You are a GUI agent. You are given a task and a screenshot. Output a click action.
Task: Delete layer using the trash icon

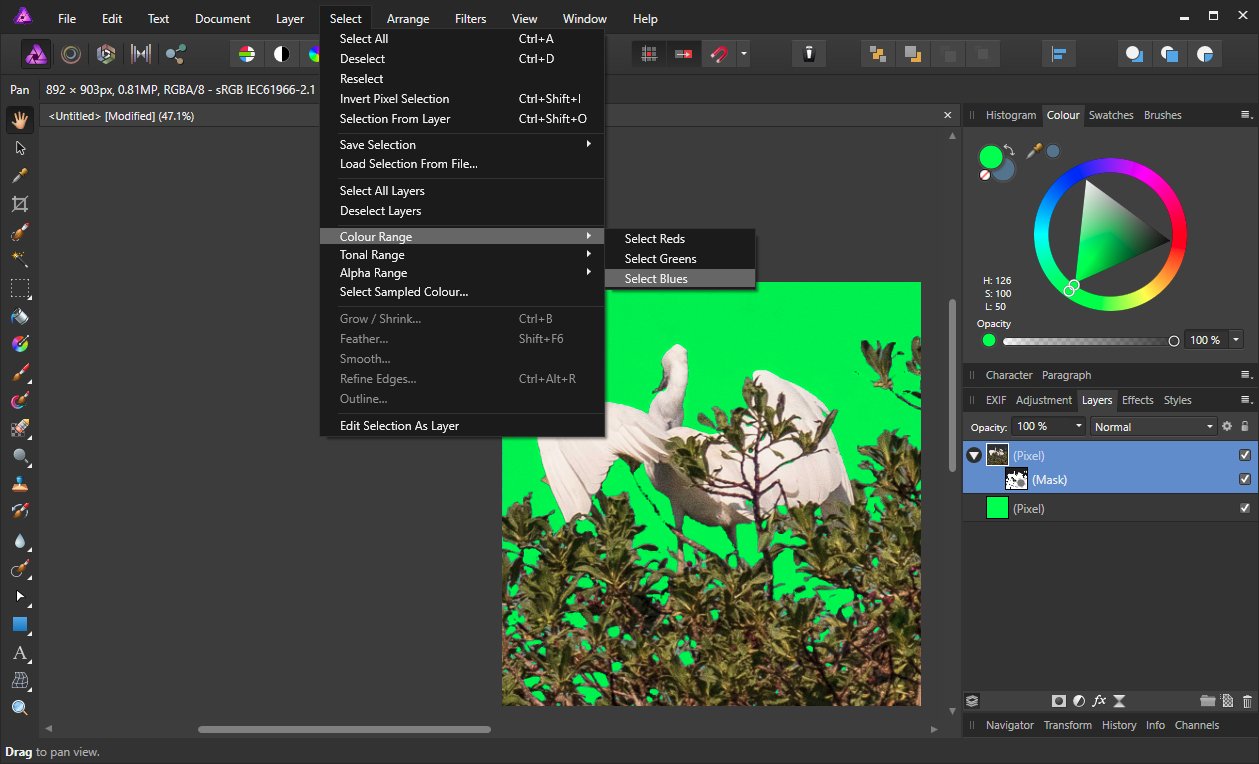coord(1247,701)
